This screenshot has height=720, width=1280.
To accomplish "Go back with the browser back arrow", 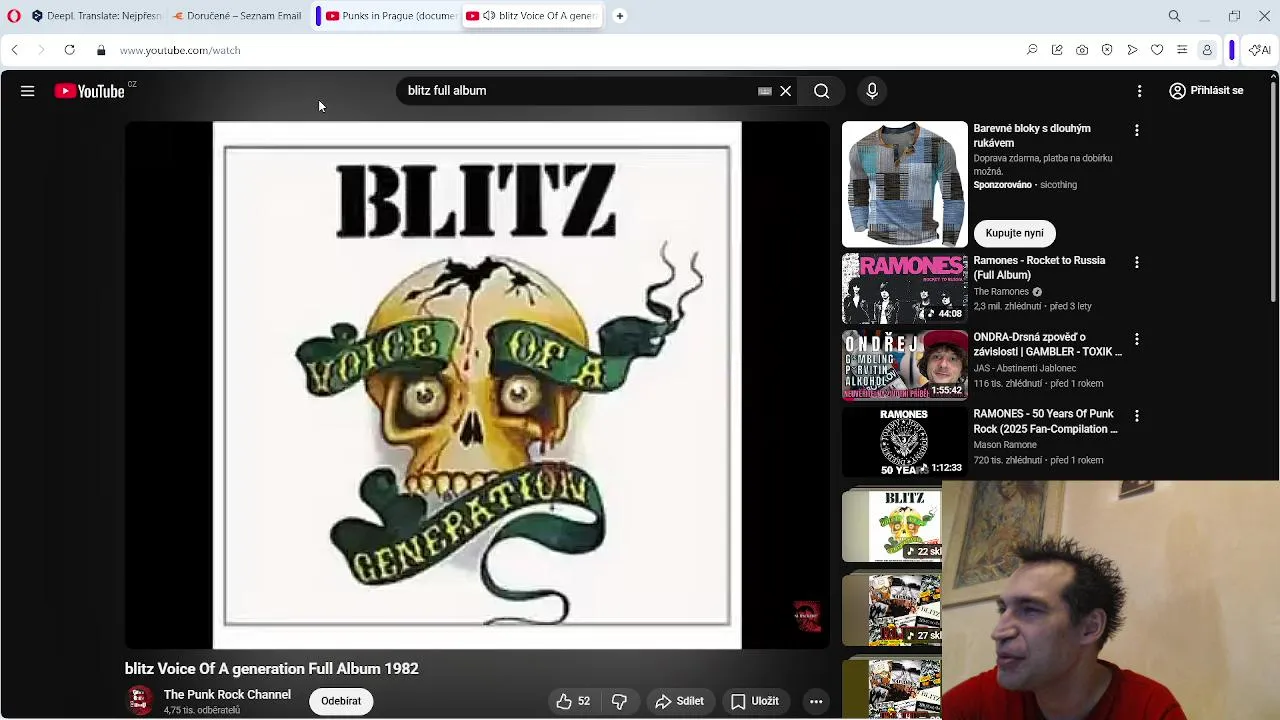I will coord(15,50).
